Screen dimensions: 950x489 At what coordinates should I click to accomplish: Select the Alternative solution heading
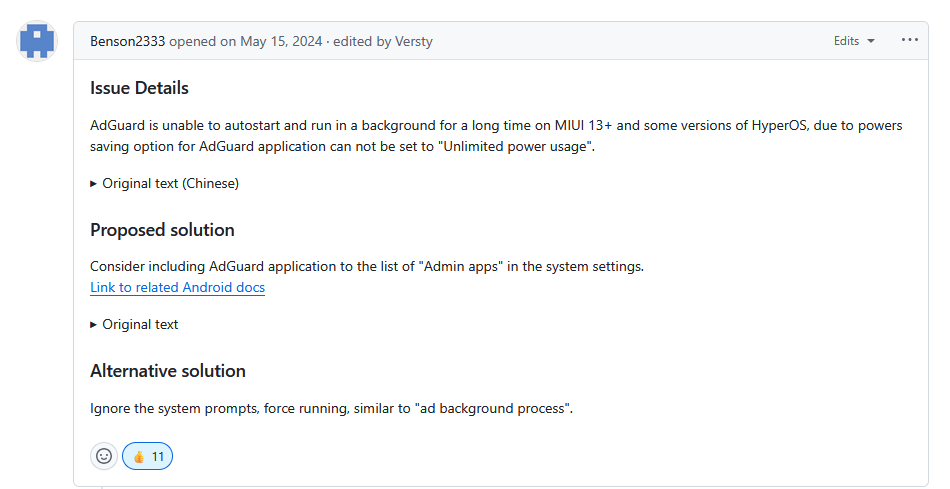pos(168,371)
